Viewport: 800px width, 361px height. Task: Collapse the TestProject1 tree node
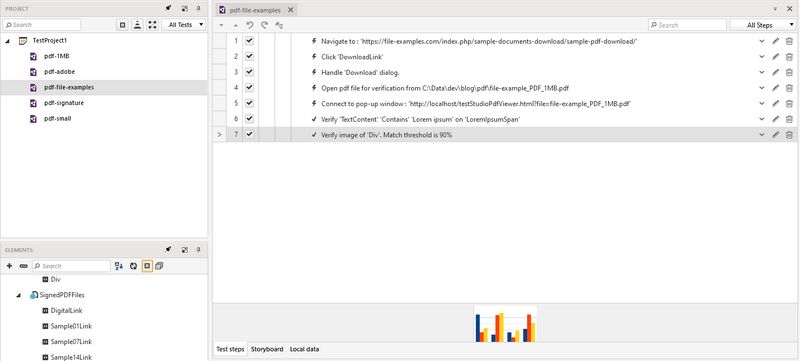click(8, 41)
